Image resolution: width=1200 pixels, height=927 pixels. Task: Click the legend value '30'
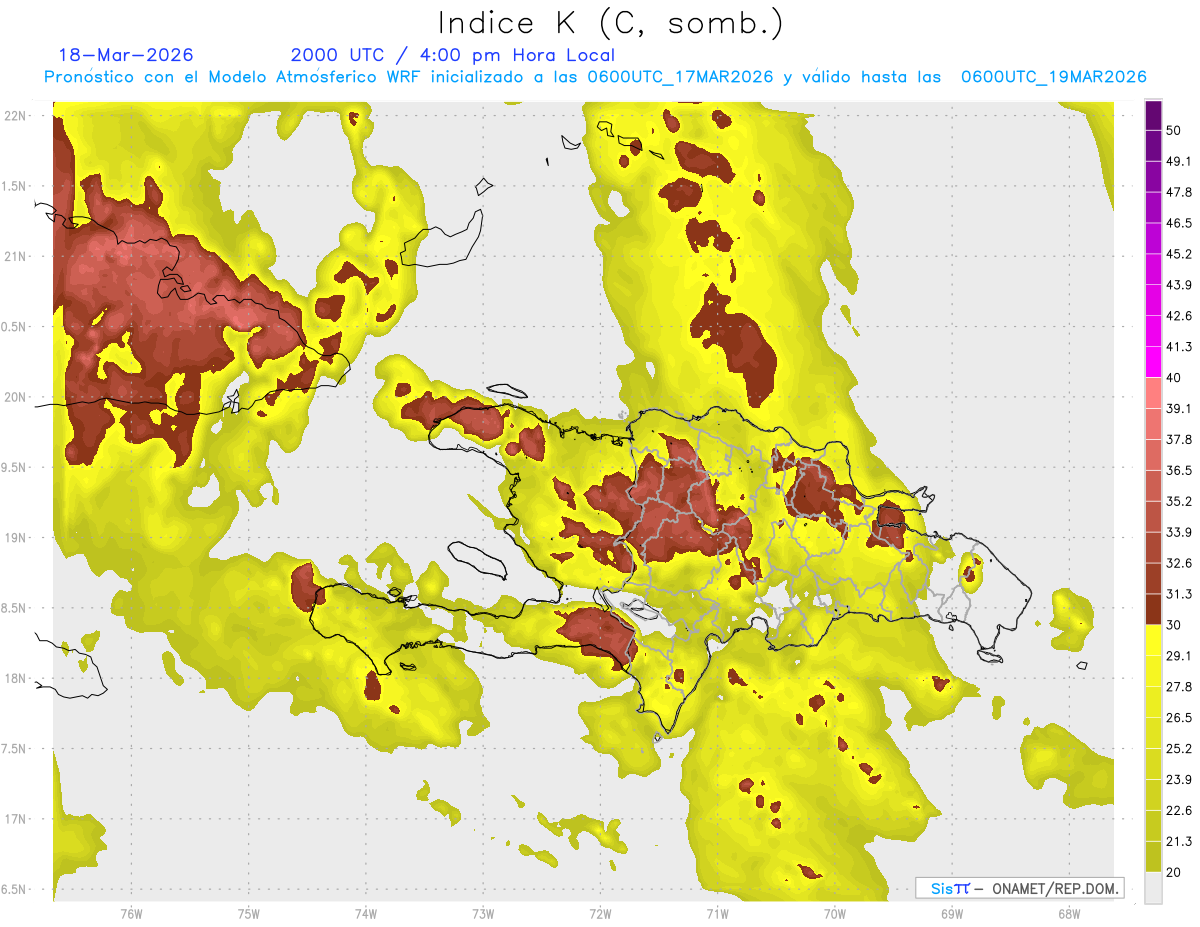pos(1173,625)
